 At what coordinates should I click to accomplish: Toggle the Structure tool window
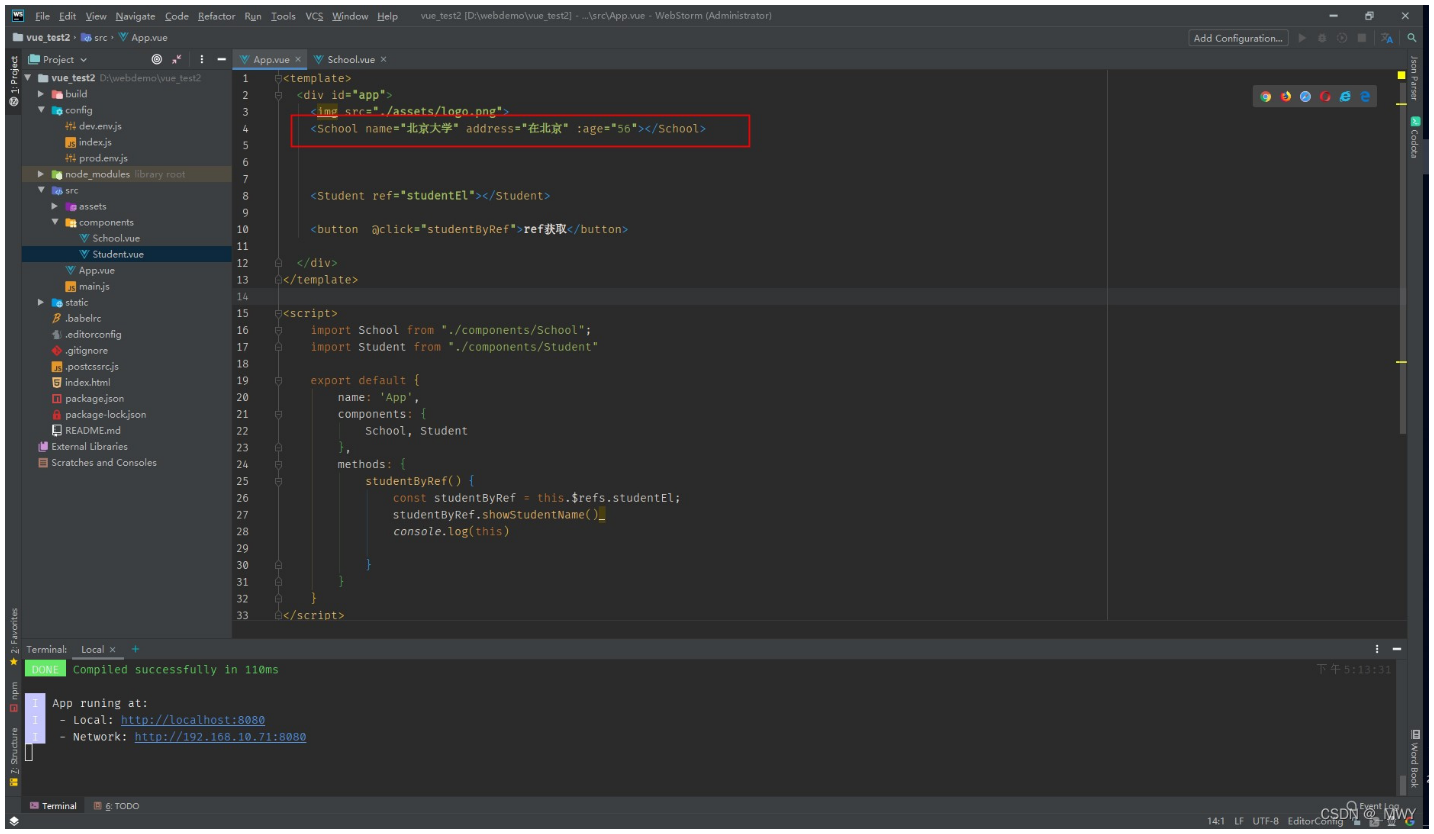click(14, 751)
